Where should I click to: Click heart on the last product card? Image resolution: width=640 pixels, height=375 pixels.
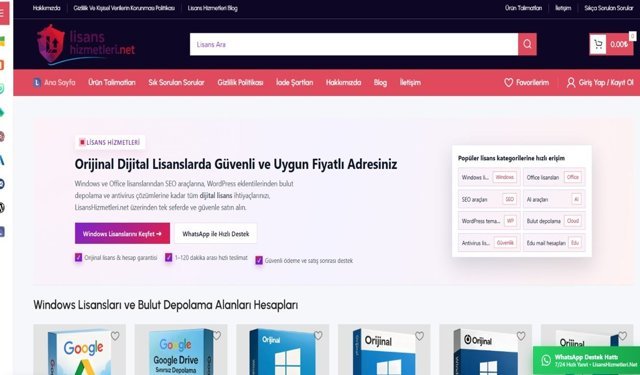(622, 336)
